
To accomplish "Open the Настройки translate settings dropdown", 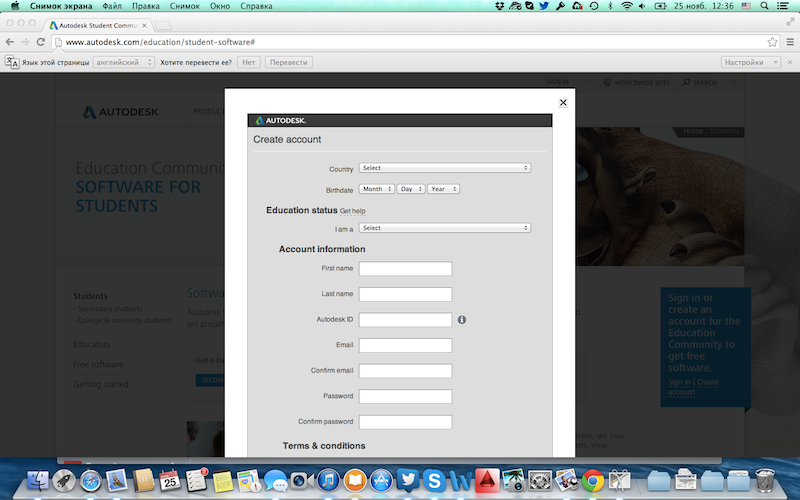I will 750,62.
